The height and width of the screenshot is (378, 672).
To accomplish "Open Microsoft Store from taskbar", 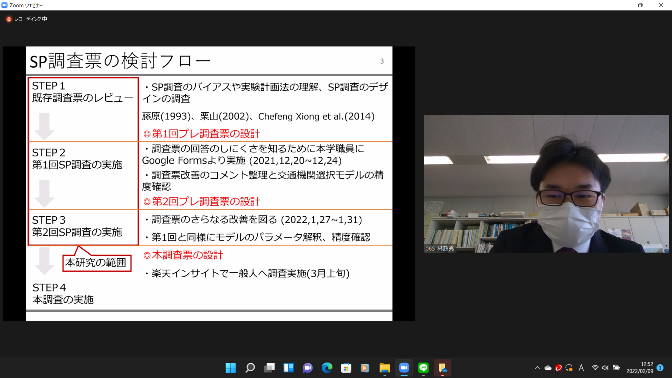I will click(x=346, y=368).
